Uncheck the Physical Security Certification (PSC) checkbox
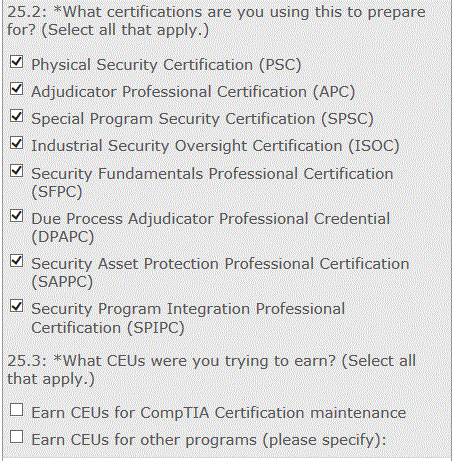 (16, 62)
